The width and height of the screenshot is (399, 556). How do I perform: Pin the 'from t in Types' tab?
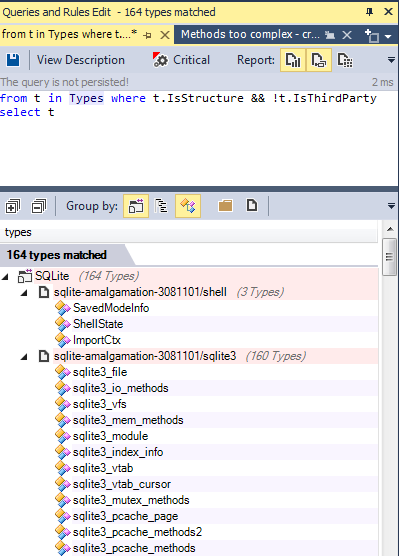coord(147,35)
